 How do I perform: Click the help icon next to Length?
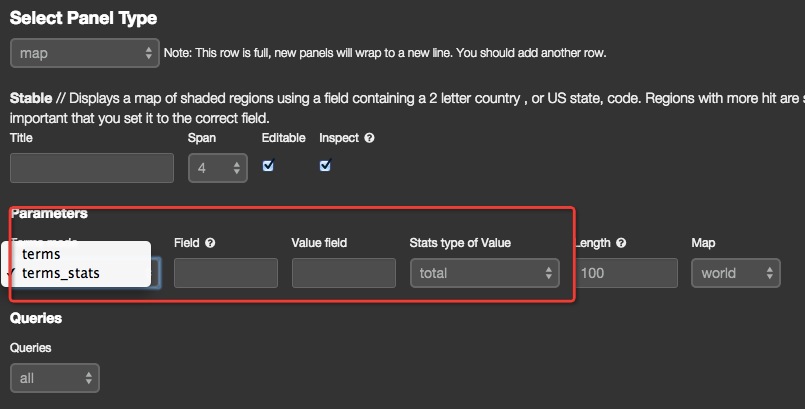(x=622, y=243)
